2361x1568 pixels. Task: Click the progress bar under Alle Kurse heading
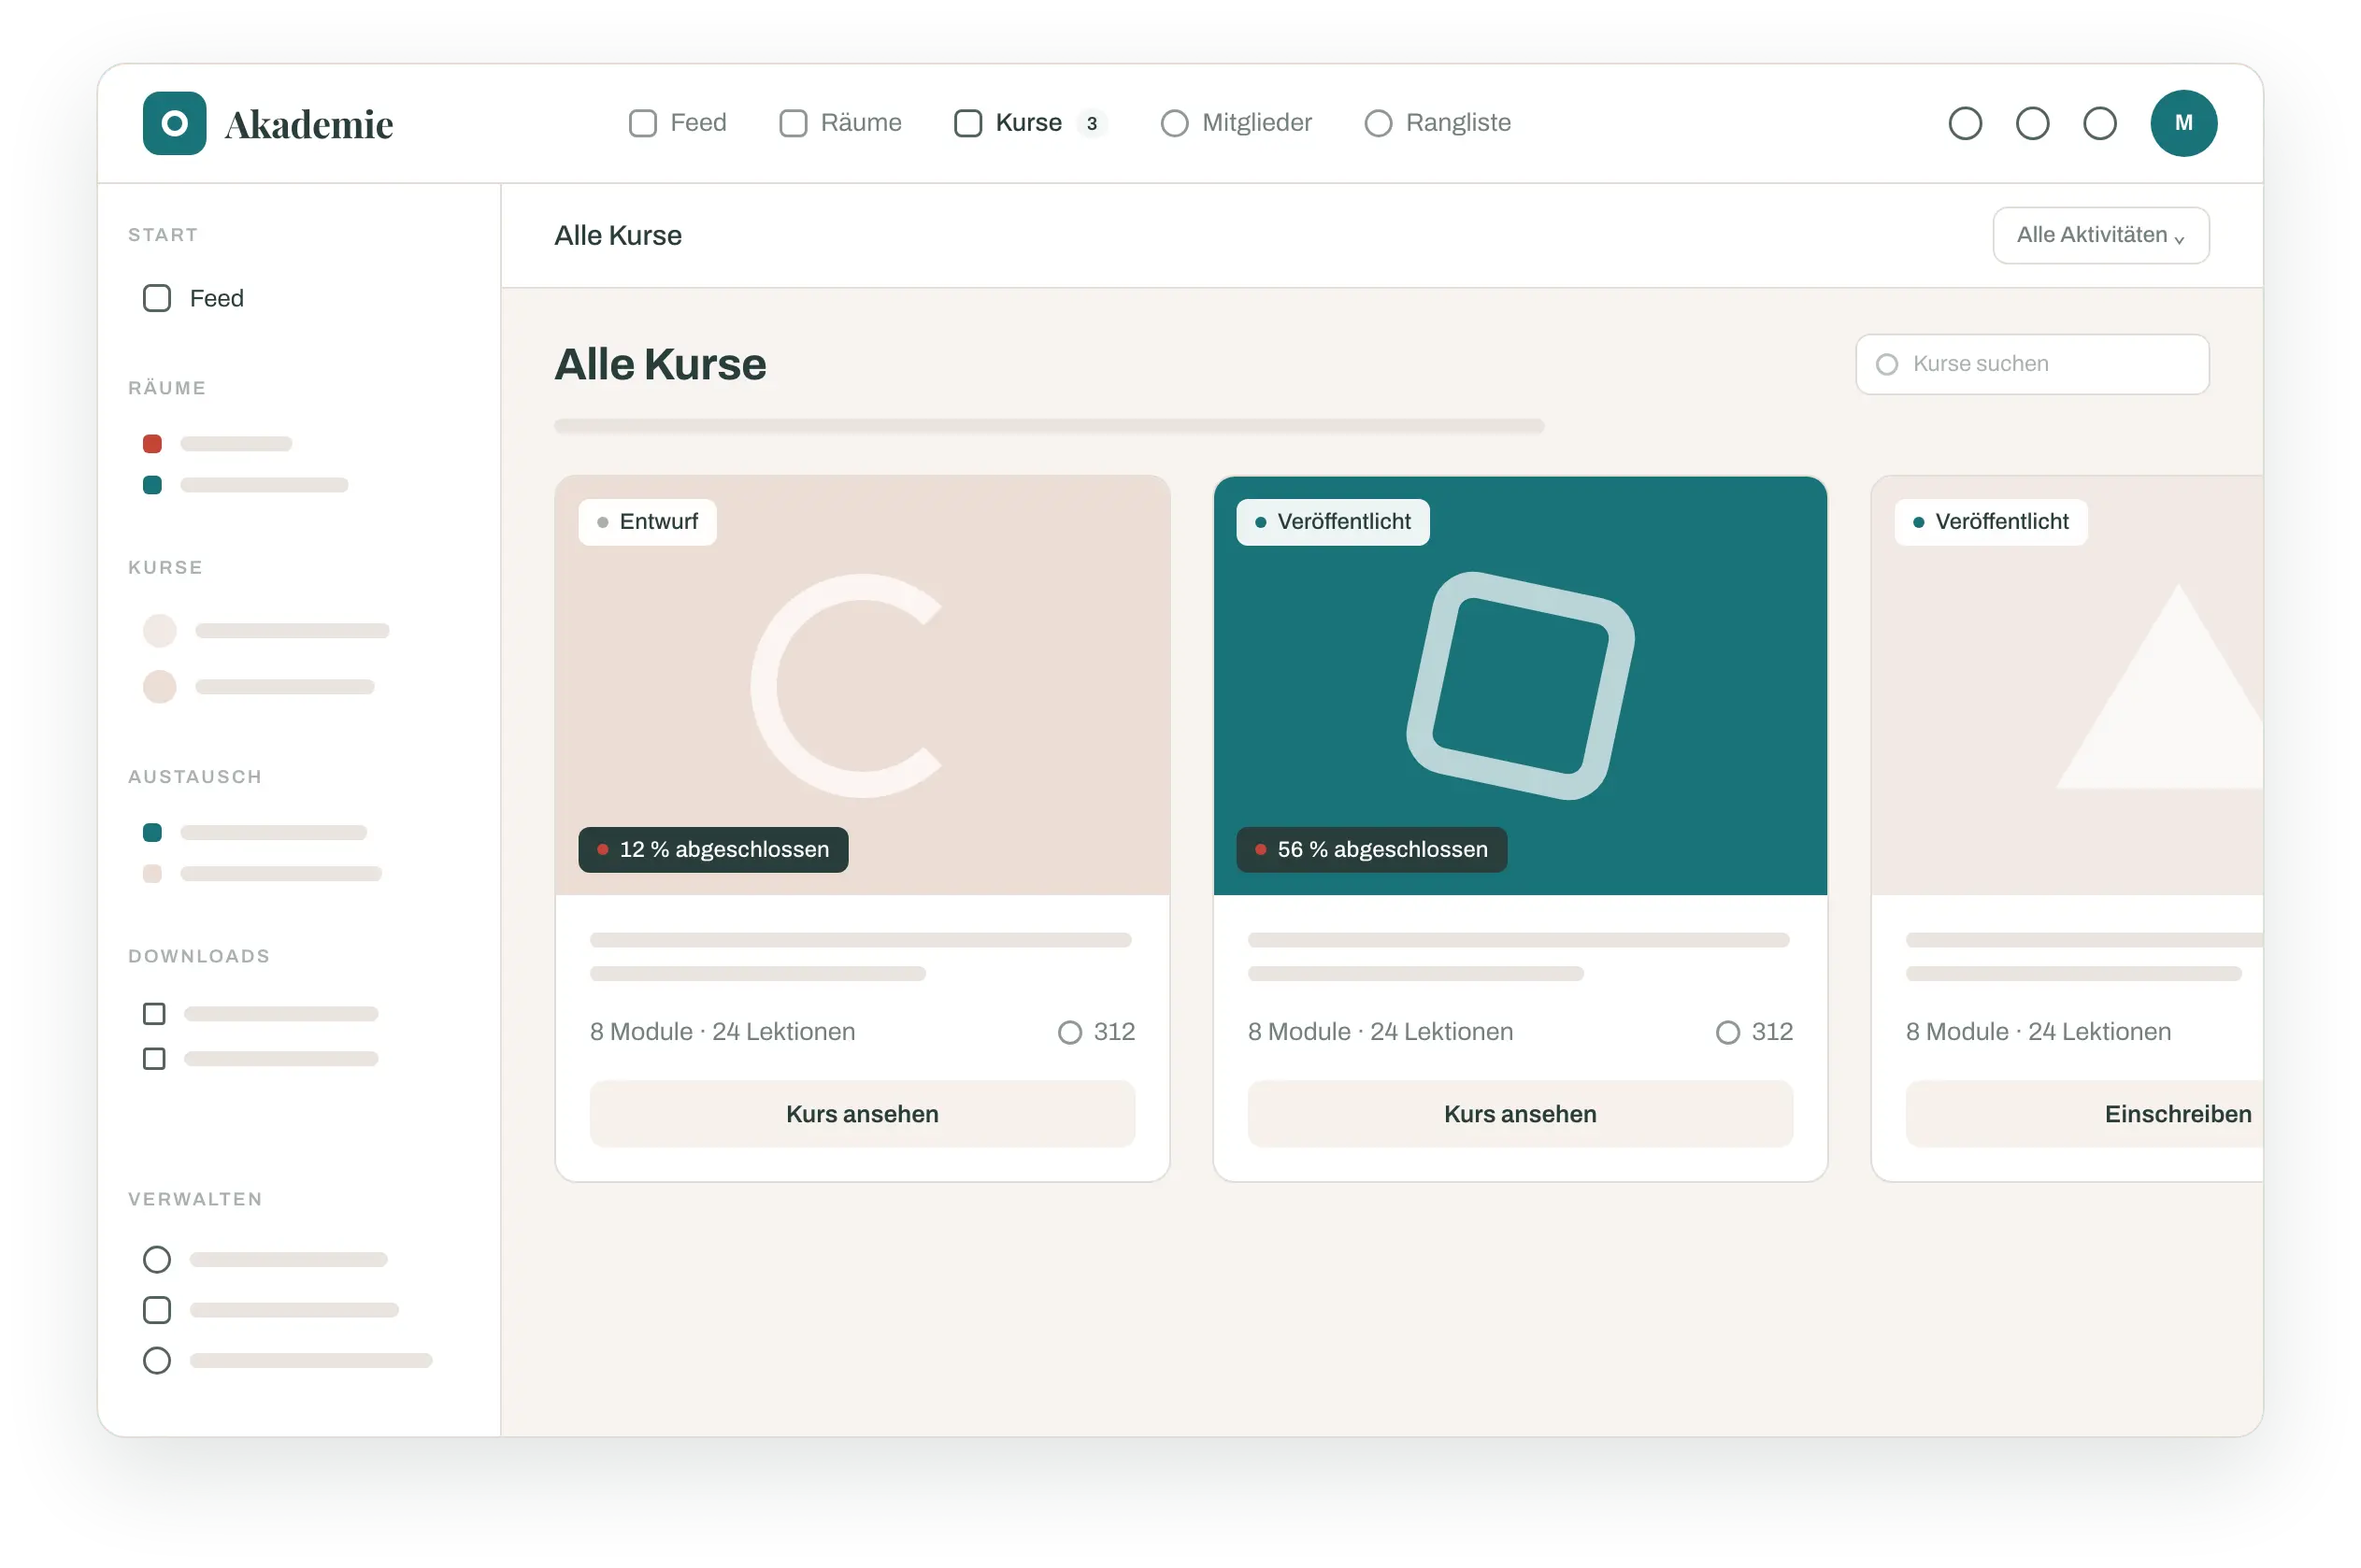(x=1049, y=426)
